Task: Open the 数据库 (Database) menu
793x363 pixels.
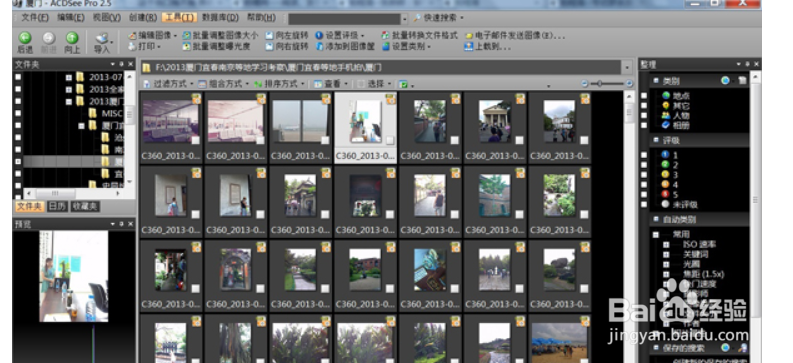Action: [x=220, y=18]
